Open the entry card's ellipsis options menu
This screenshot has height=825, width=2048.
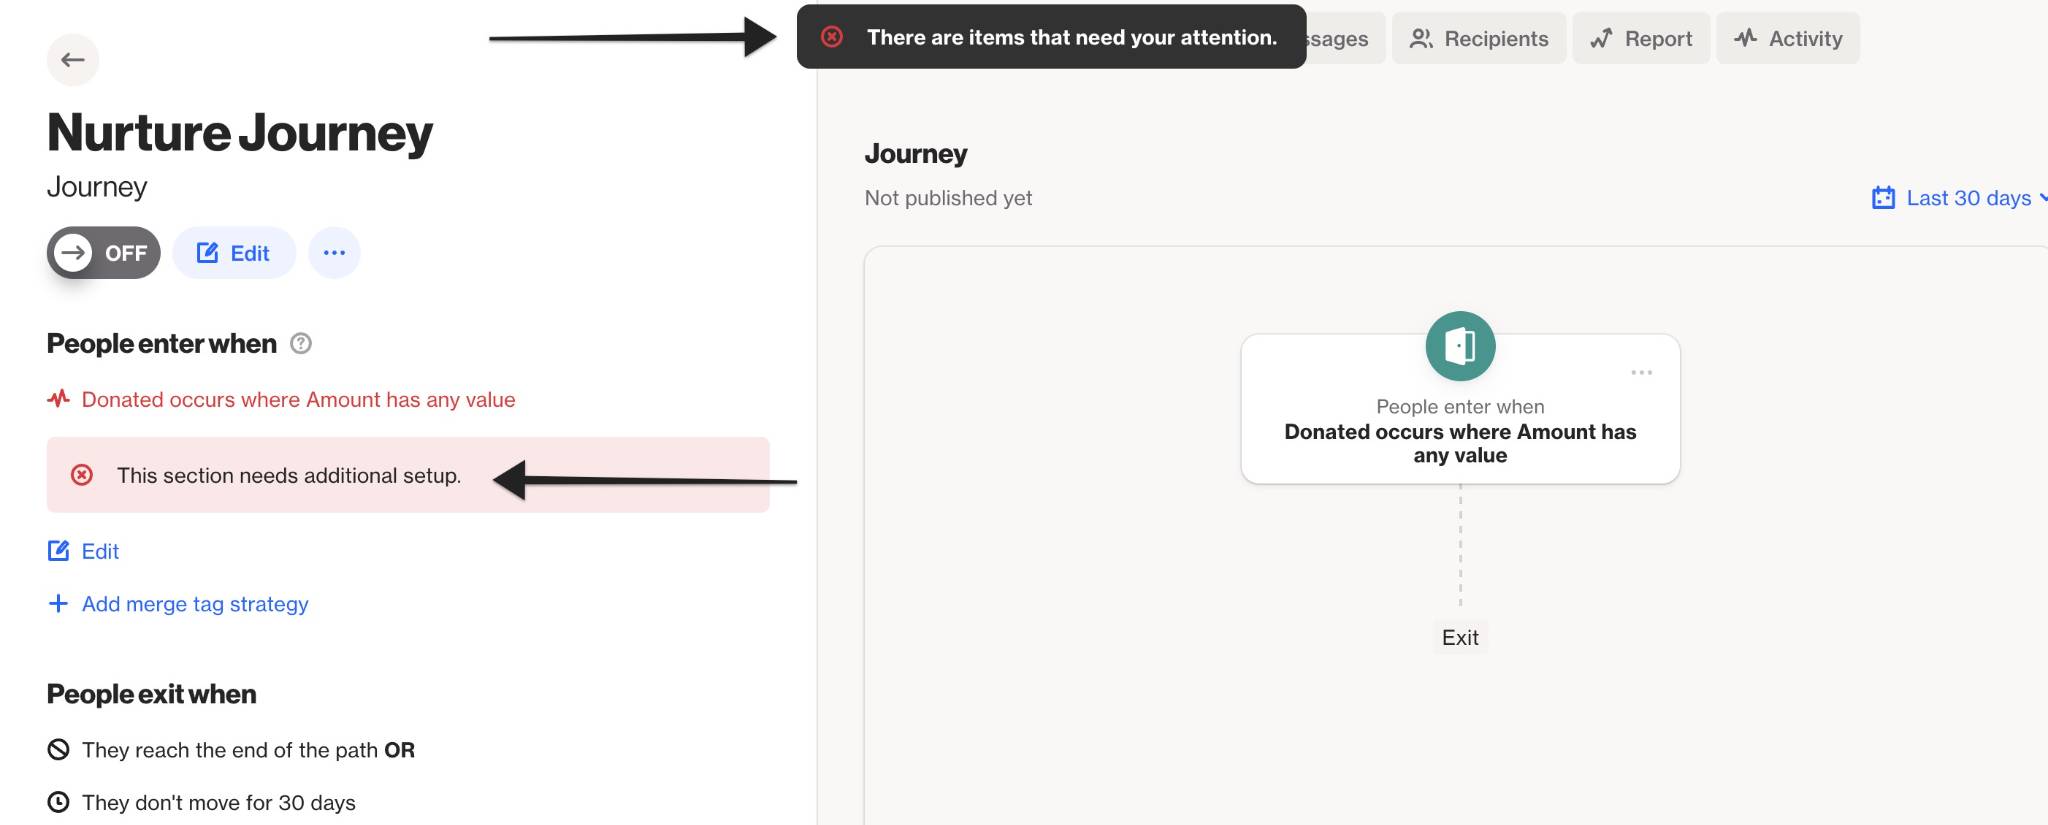pos(1641,372)
